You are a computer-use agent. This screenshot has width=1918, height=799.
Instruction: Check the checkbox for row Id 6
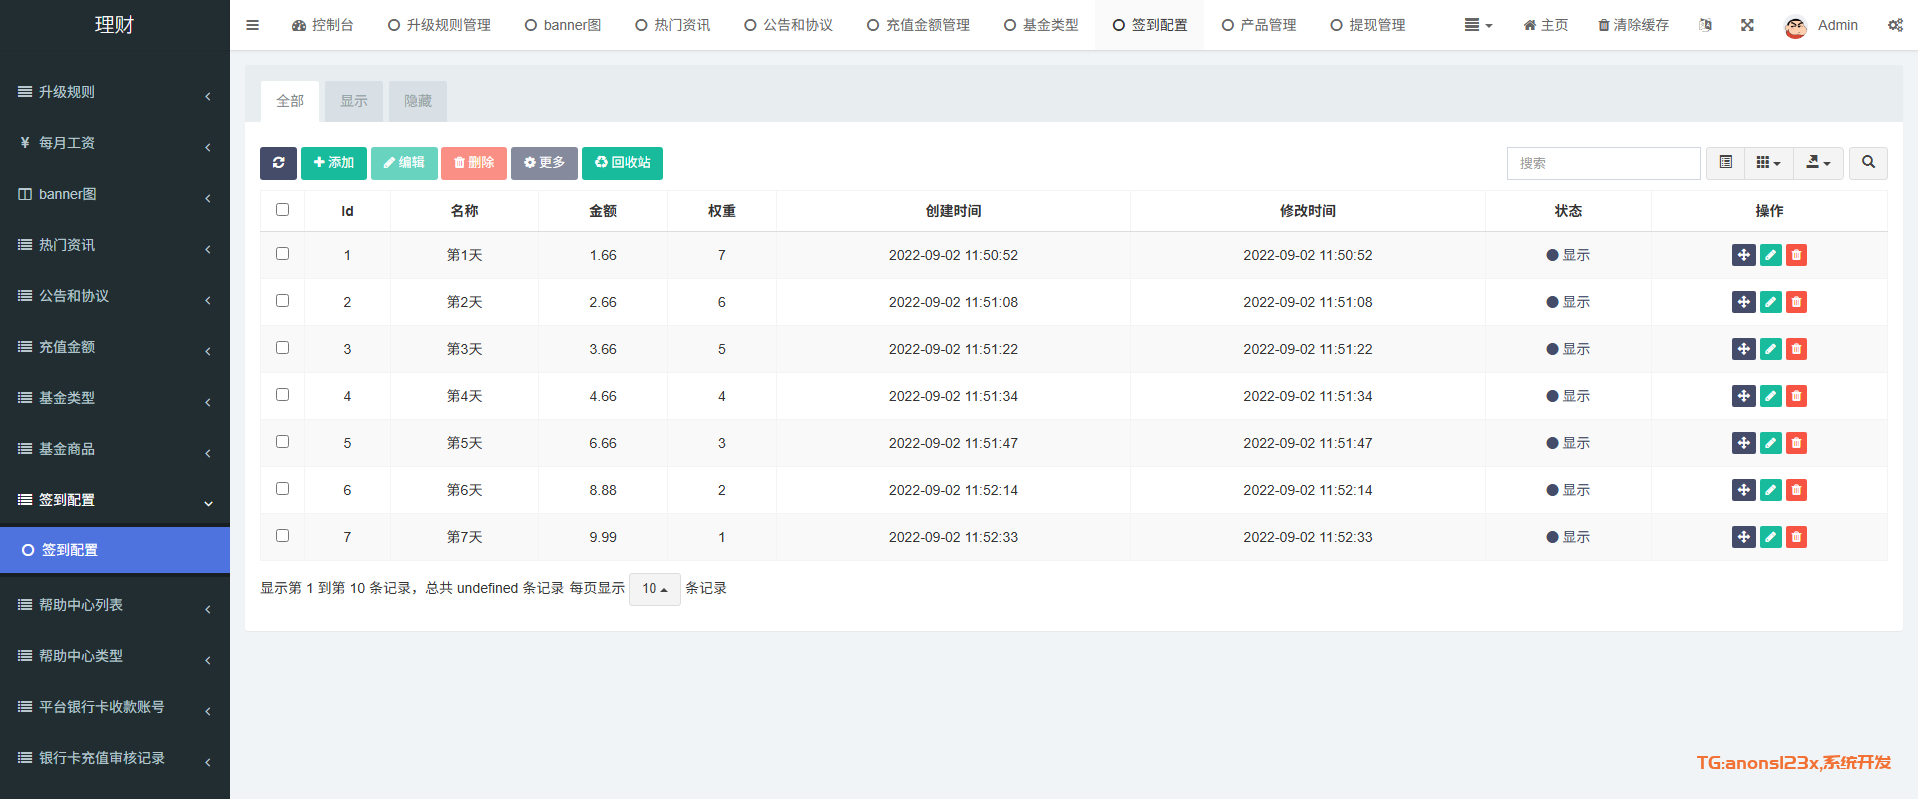click(x=282, y=489)
